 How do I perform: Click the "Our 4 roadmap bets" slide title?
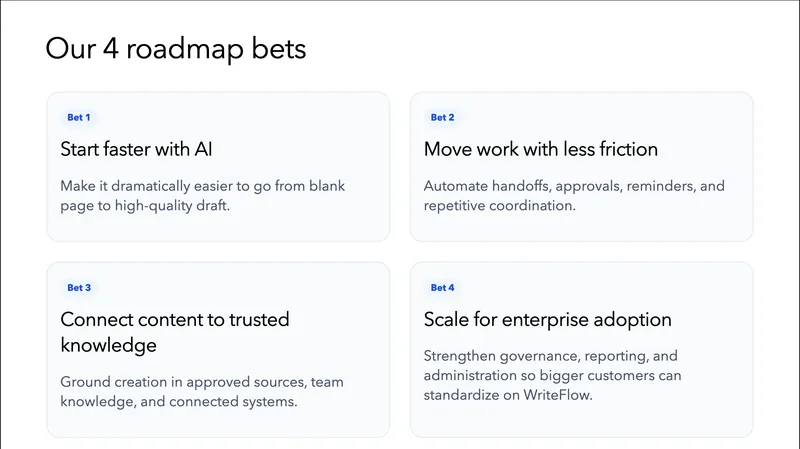[175, 48]
